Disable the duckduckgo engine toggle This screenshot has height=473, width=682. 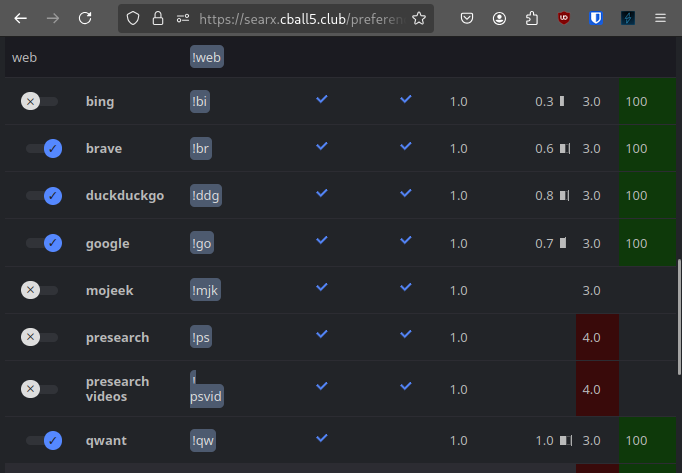[x=43, y=195]
